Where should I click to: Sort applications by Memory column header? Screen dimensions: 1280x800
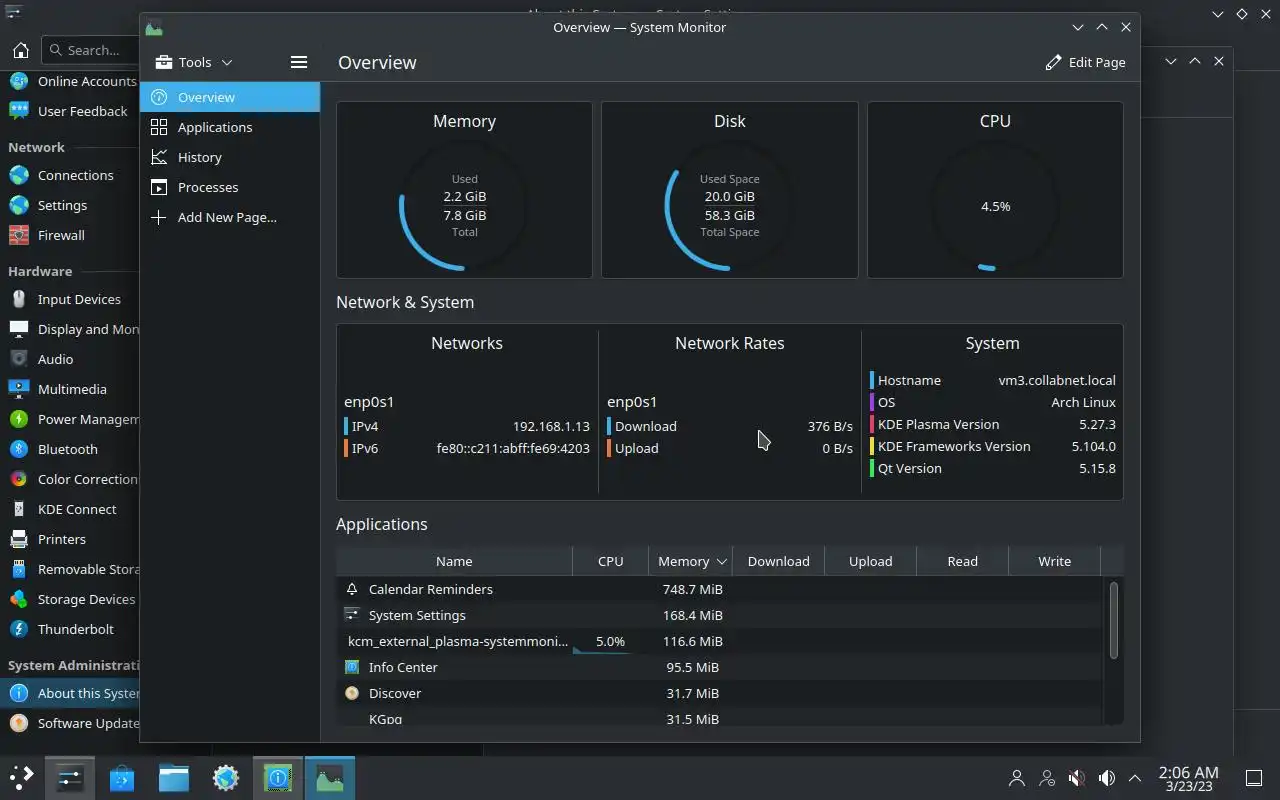tap(691, 561)
